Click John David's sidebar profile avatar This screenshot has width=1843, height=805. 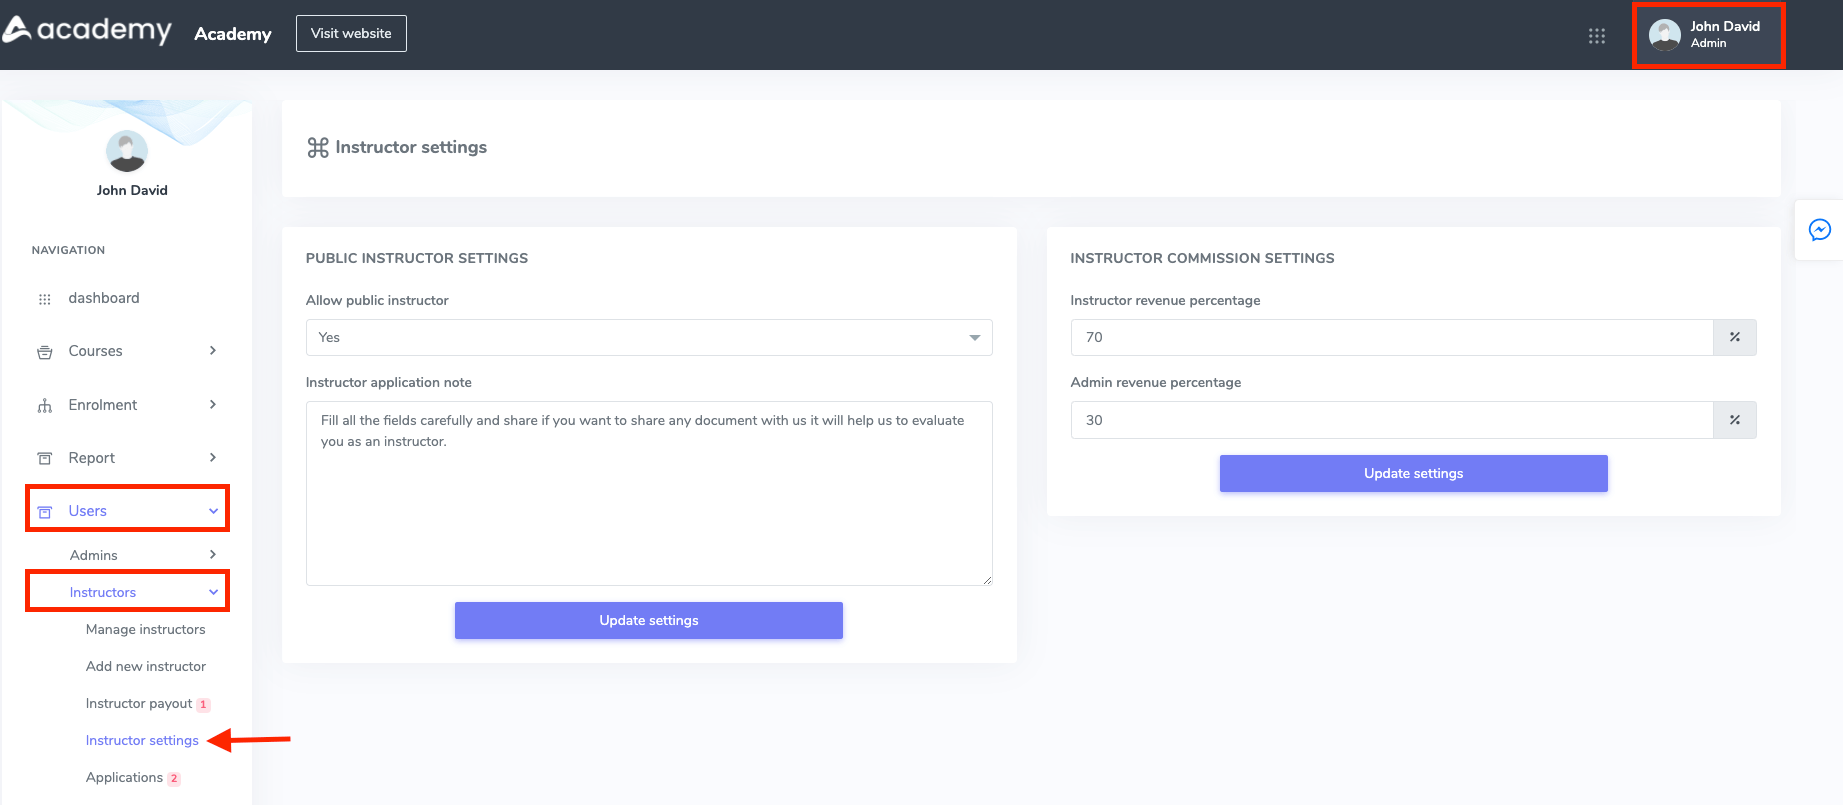point(127,152)
